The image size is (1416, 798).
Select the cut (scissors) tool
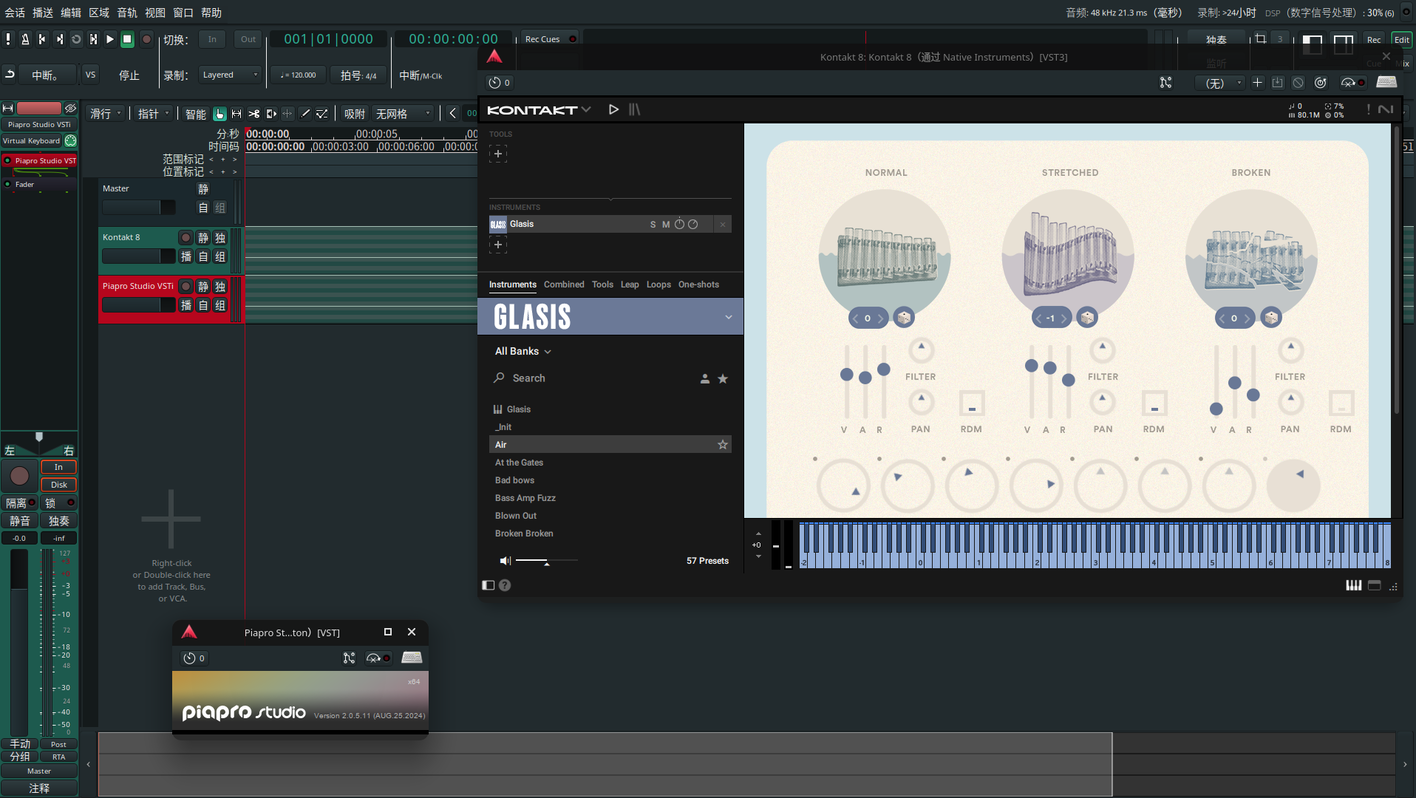254,114
